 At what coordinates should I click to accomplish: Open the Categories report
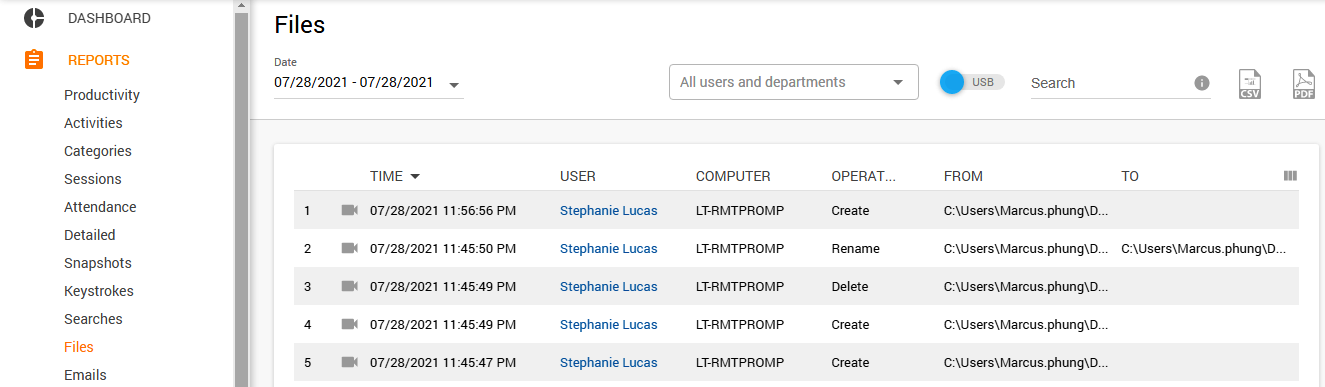pyautogui.click(x=98, y=151)
